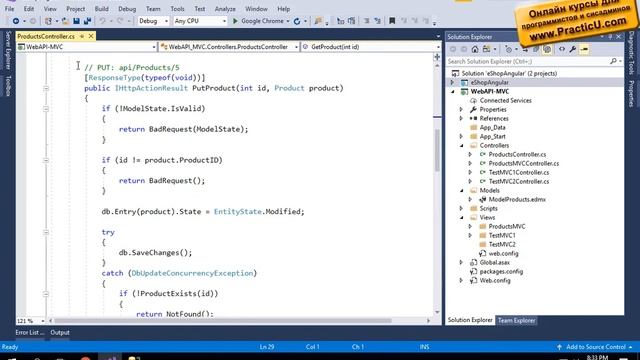Open the Server Explorer side tab
This screenshot has width=640, height=360.
8,50
